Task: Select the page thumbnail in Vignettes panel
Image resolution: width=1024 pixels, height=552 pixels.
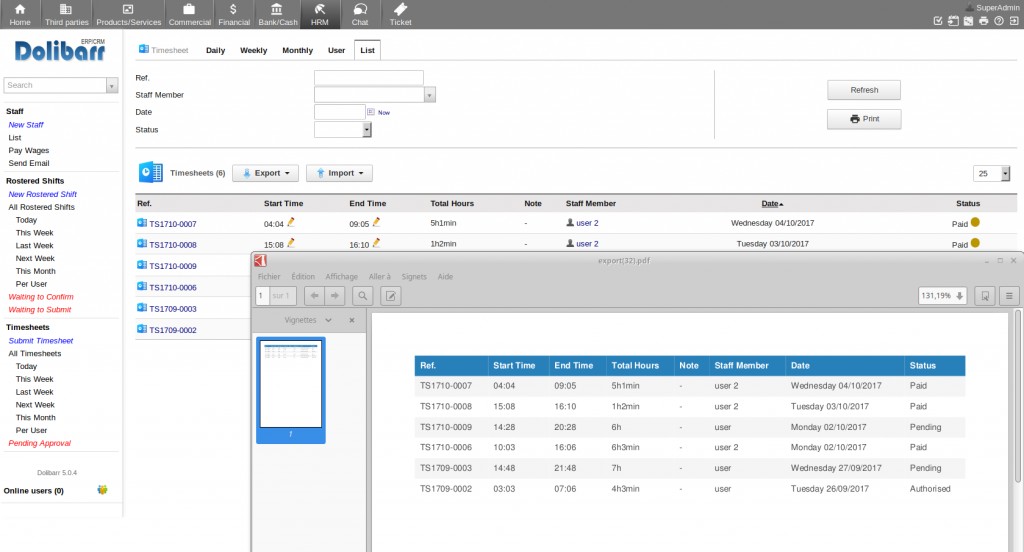Action: [290, 385]
